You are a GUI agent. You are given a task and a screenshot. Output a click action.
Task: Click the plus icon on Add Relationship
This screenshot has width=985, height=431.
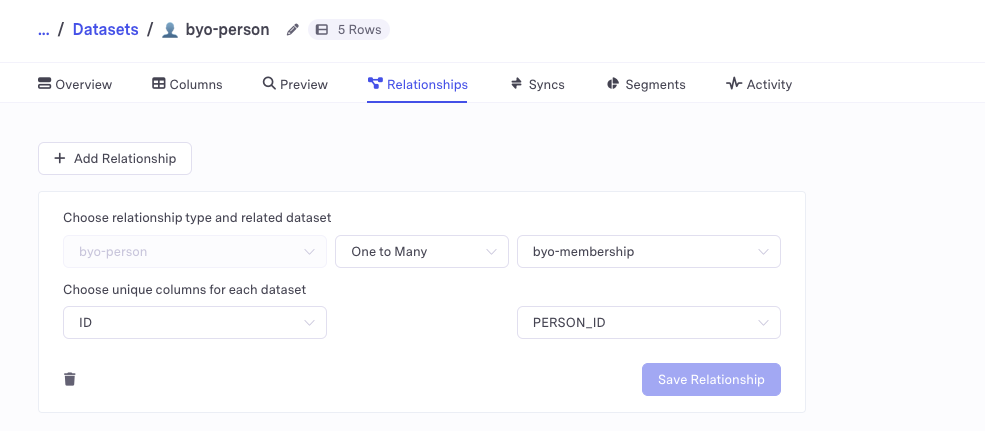(60, 159)
